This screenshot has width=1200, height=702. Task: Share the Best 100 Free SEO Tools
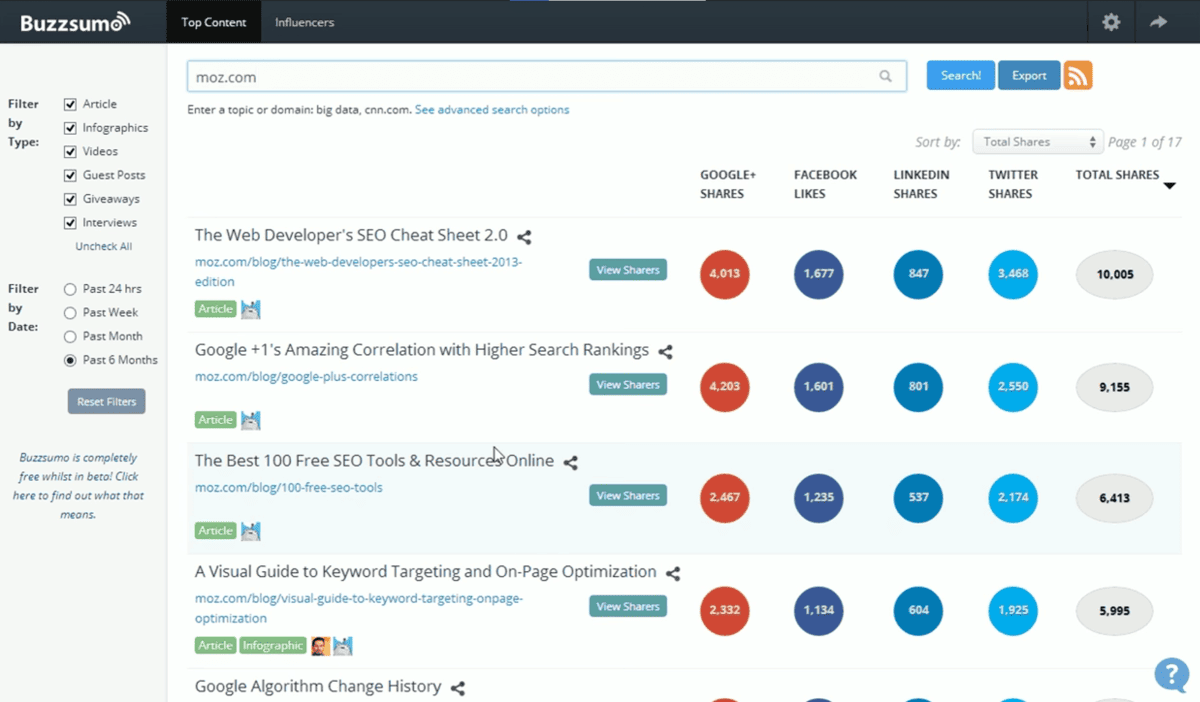(x=570, y=463)
